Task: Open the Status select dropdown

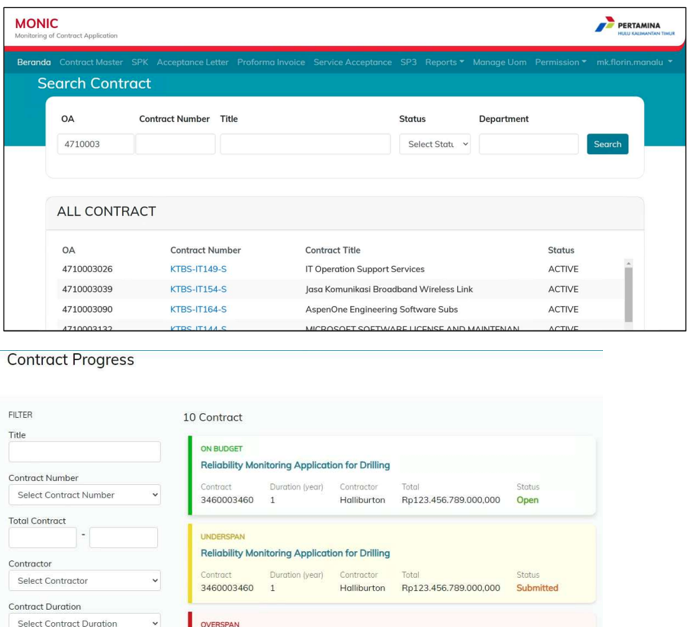Action: pos(434,144)
